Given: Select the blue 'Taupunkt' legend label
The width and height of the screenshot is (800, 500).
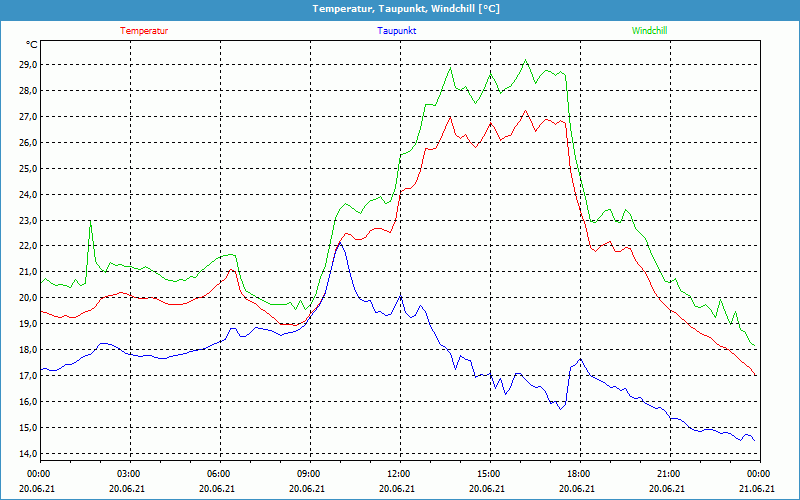Looking at the screenshot, I should pos(396,31).
